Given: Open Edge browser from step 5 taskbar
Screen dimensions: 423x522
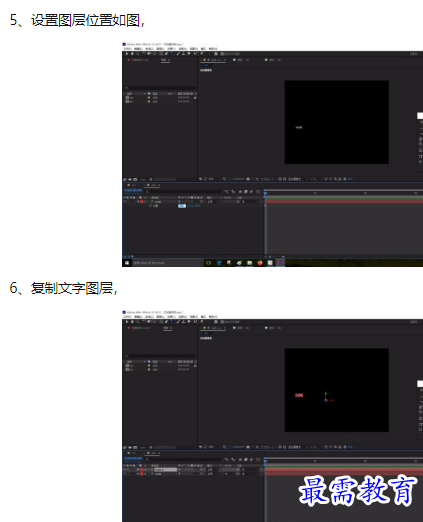Looking at the screenshot, I should (219, 263).
